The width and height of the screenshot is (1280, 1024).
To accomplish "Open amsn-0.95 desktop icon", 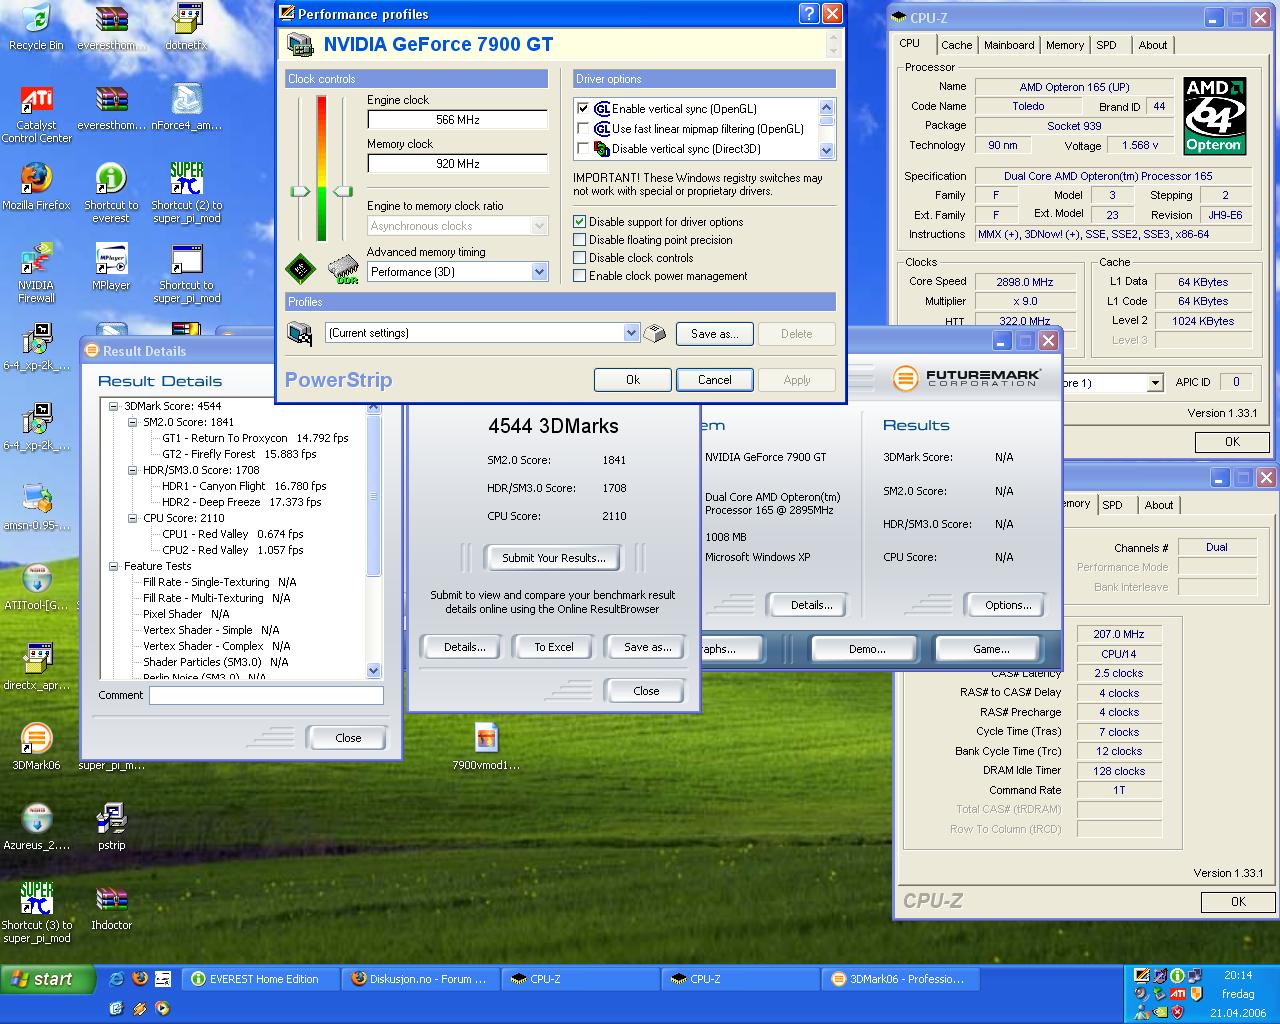I will [x=37, y=506].
